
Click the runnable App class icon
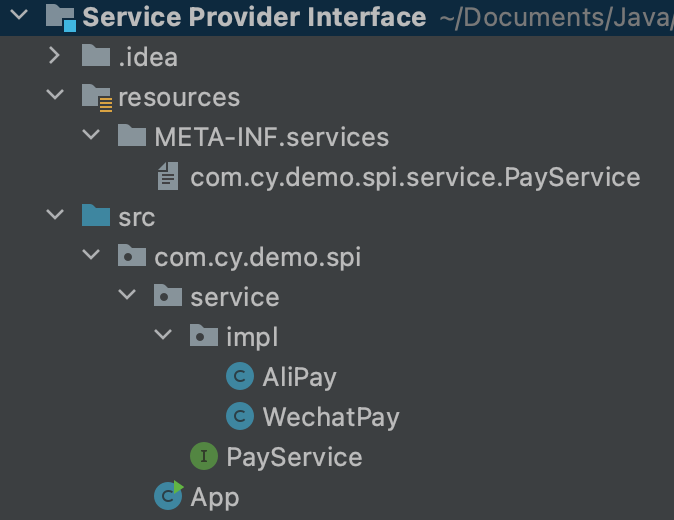point(168,496)
